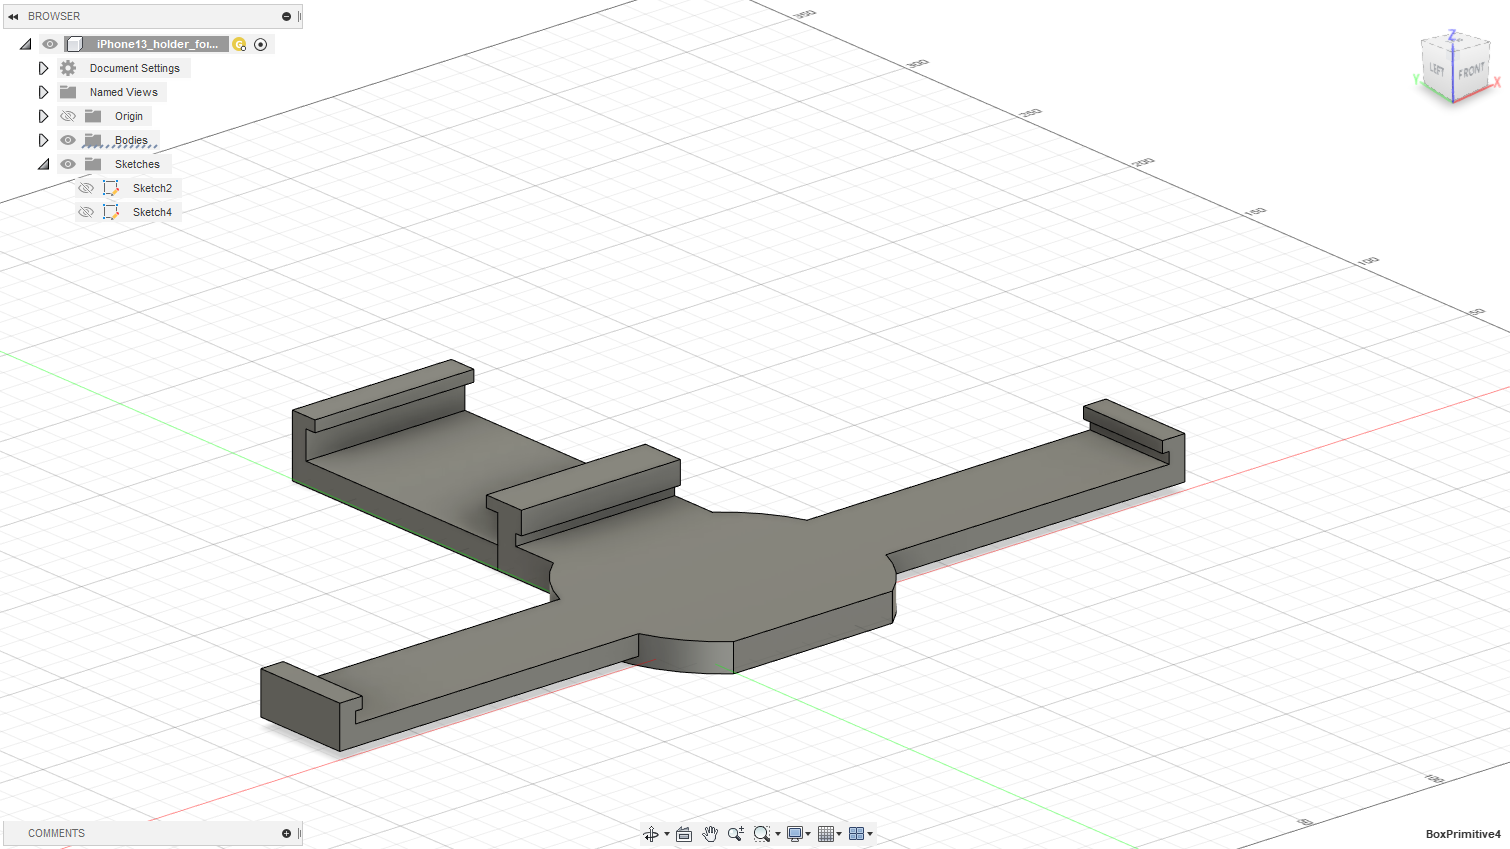Activate the root component radio button
Screen dimensions: 1510x849
coord(261,44)
